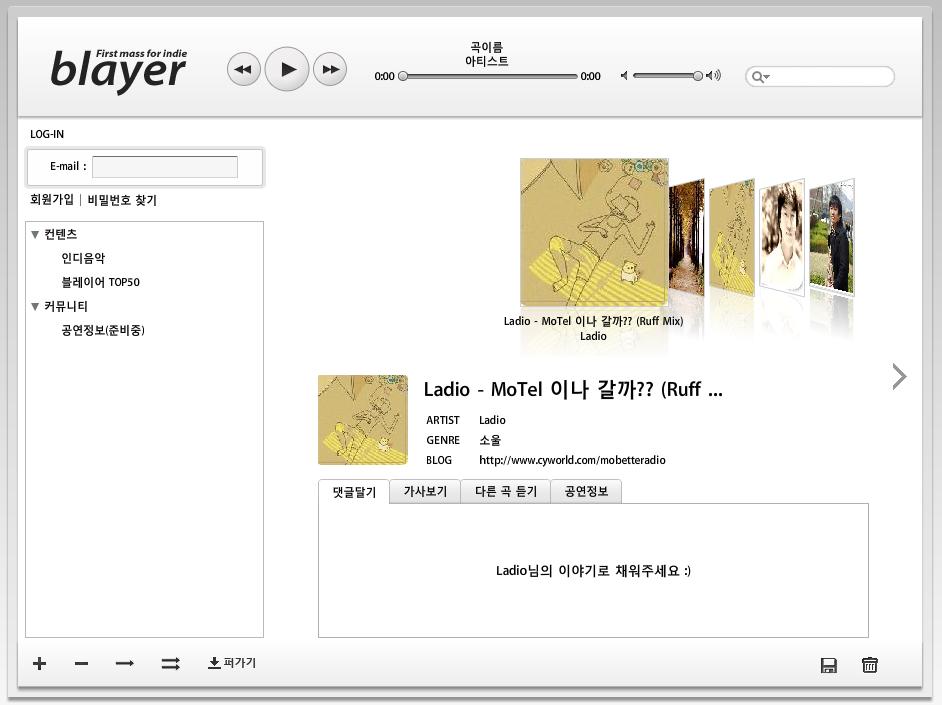Switch to the 가사보기 tab
This screenshot has height=705, width=942.
(x=425, y=492)
